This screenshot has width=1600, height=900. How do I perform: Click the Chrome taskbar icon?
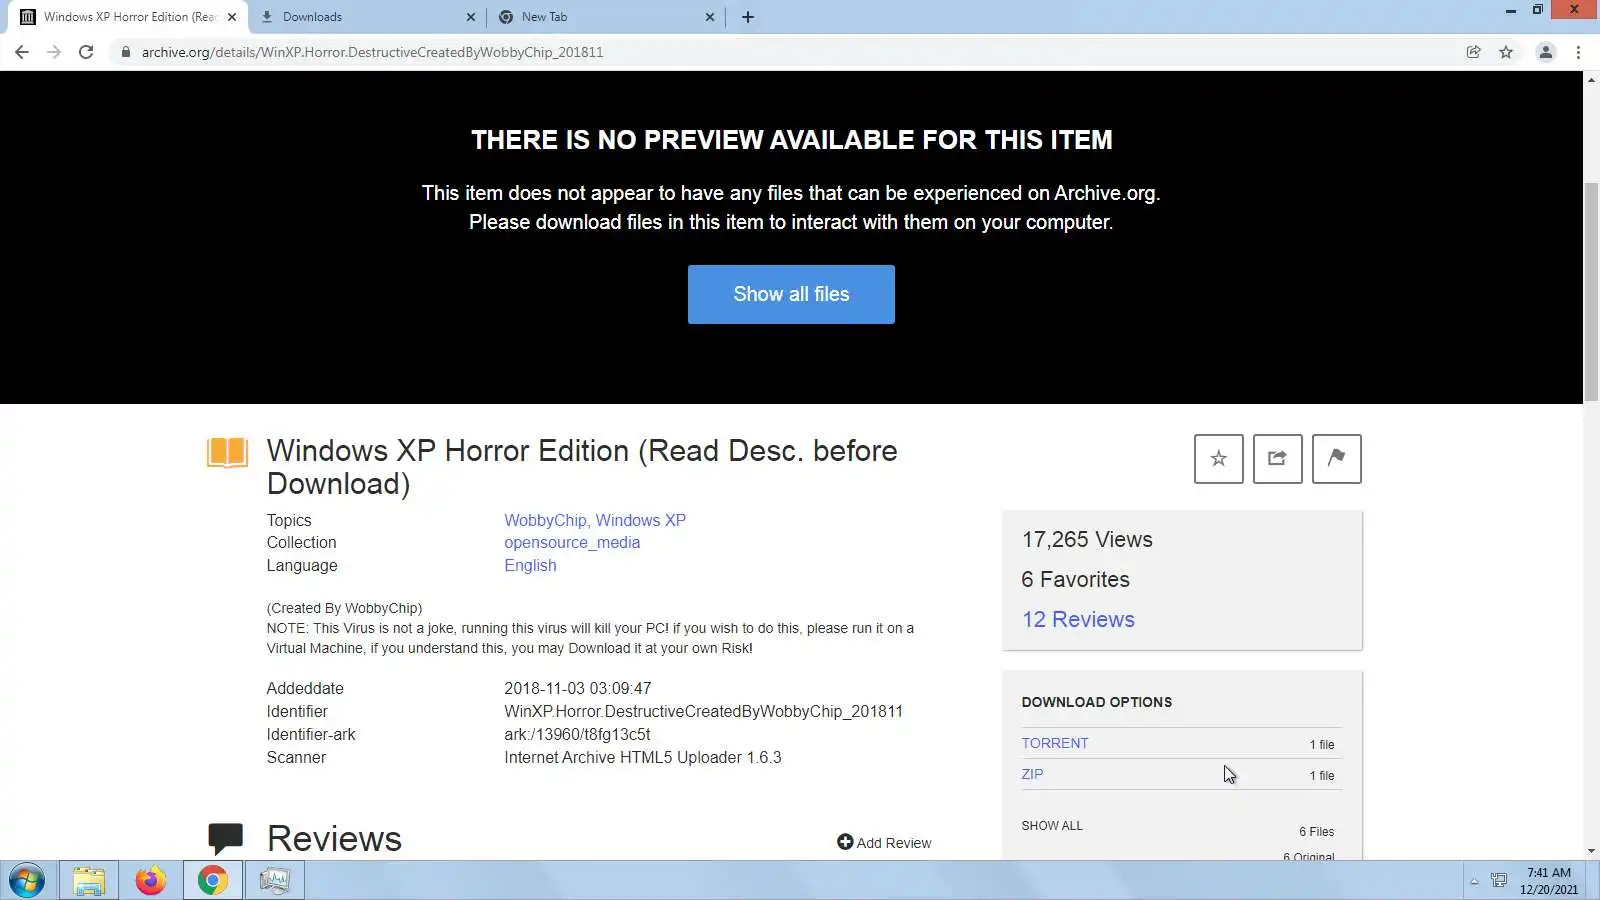pos(212,881)
